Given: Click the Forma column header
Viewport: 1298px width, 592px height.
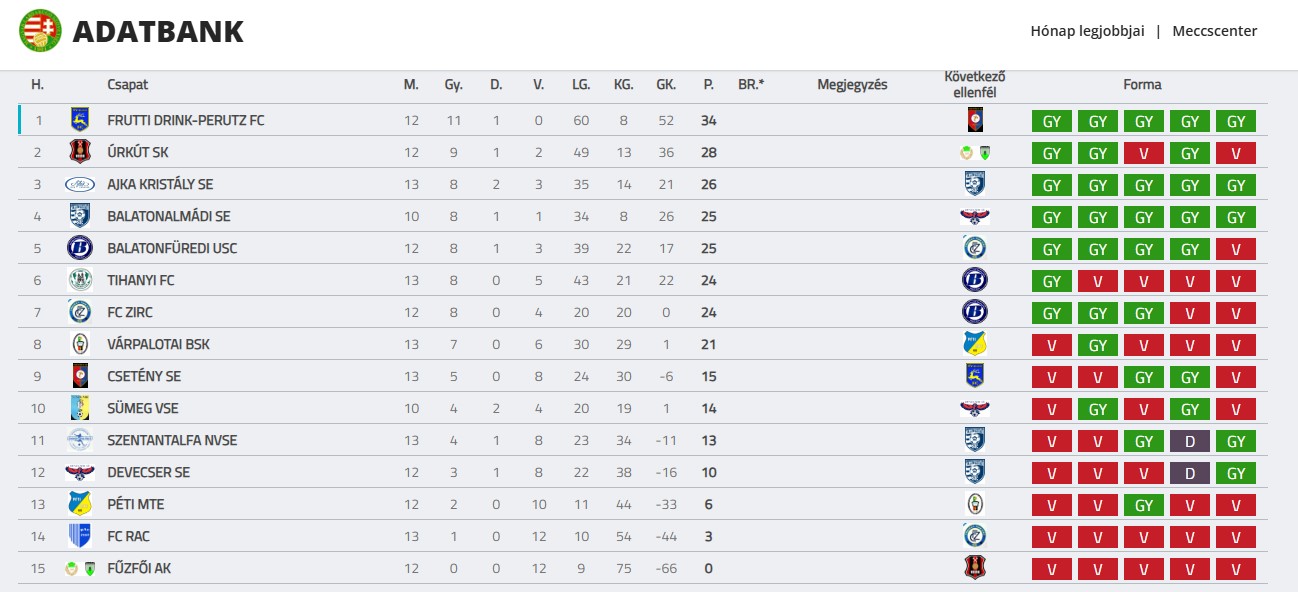Looking at the screenshot, I should [1142, 85].
